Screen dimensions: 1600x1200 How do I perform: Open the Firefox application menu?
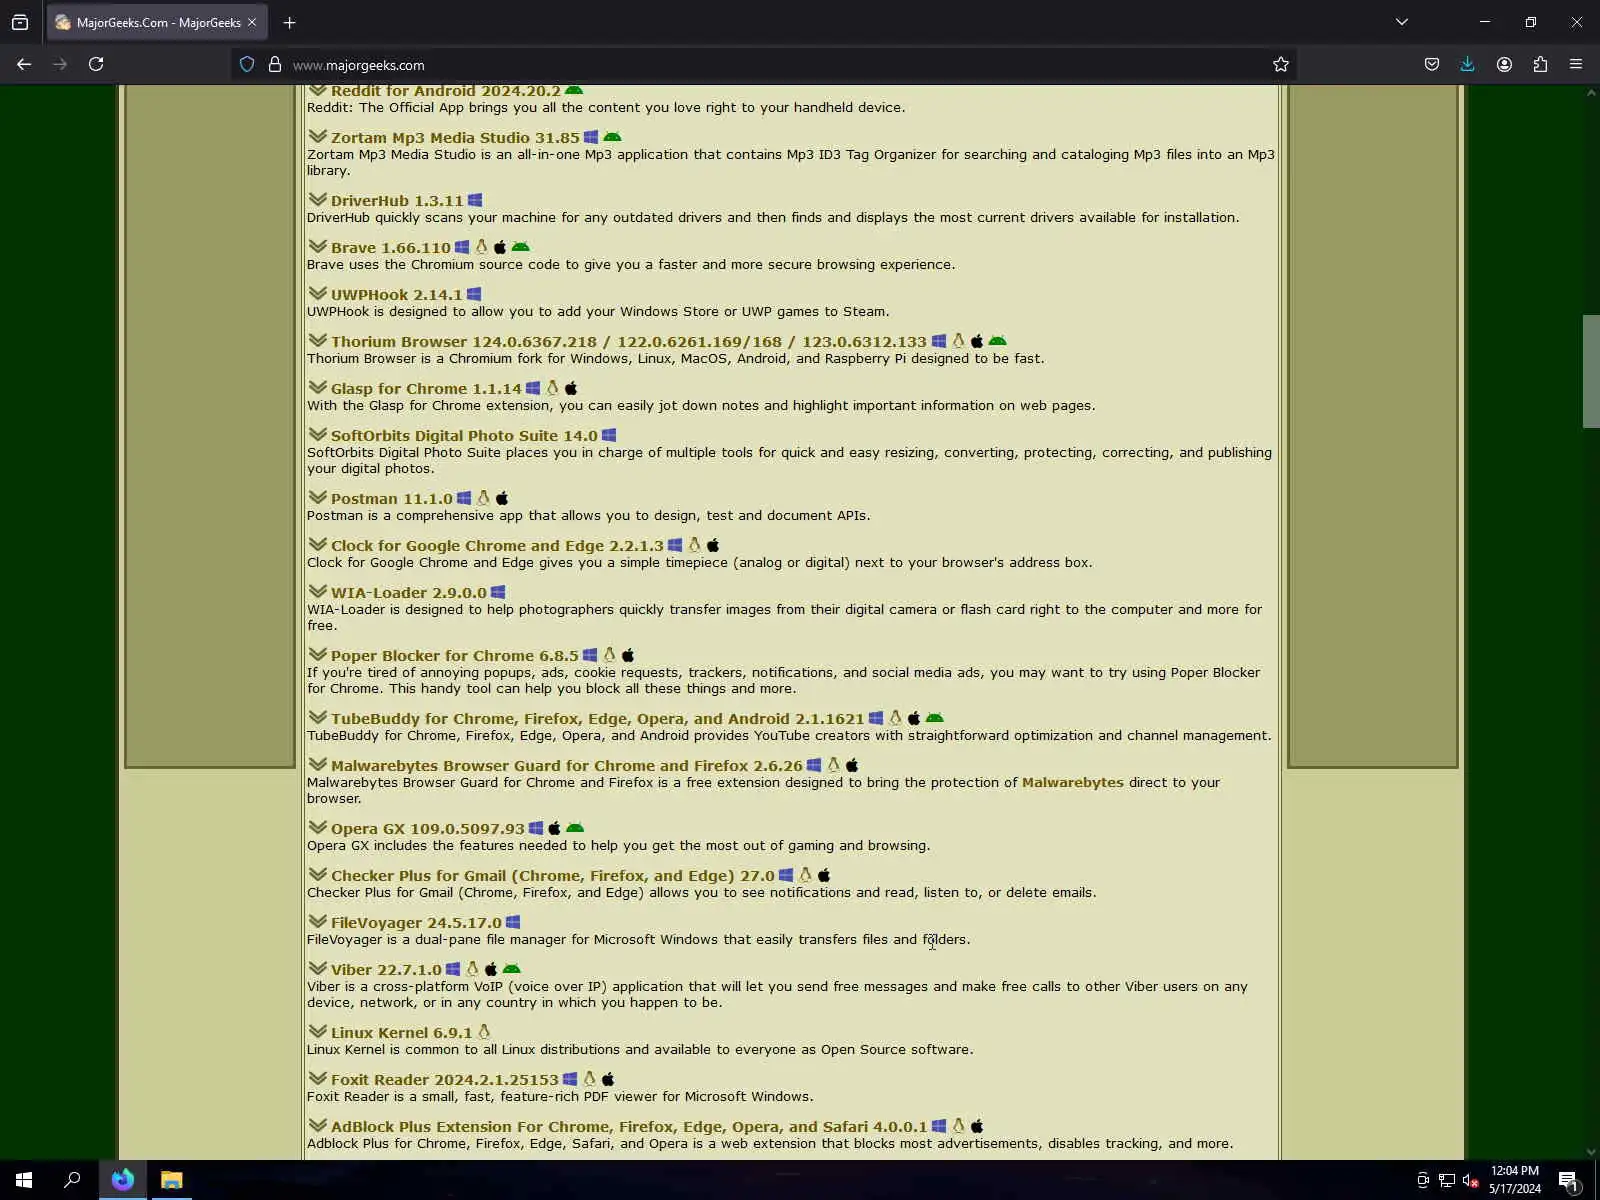(1576, 64)
